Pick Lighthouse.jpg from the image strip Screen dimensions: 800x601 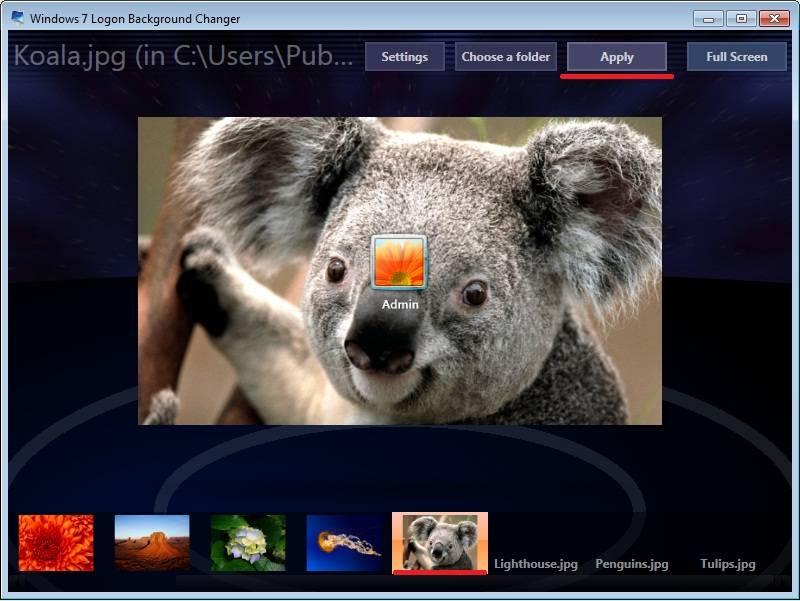tap(536, 564)
